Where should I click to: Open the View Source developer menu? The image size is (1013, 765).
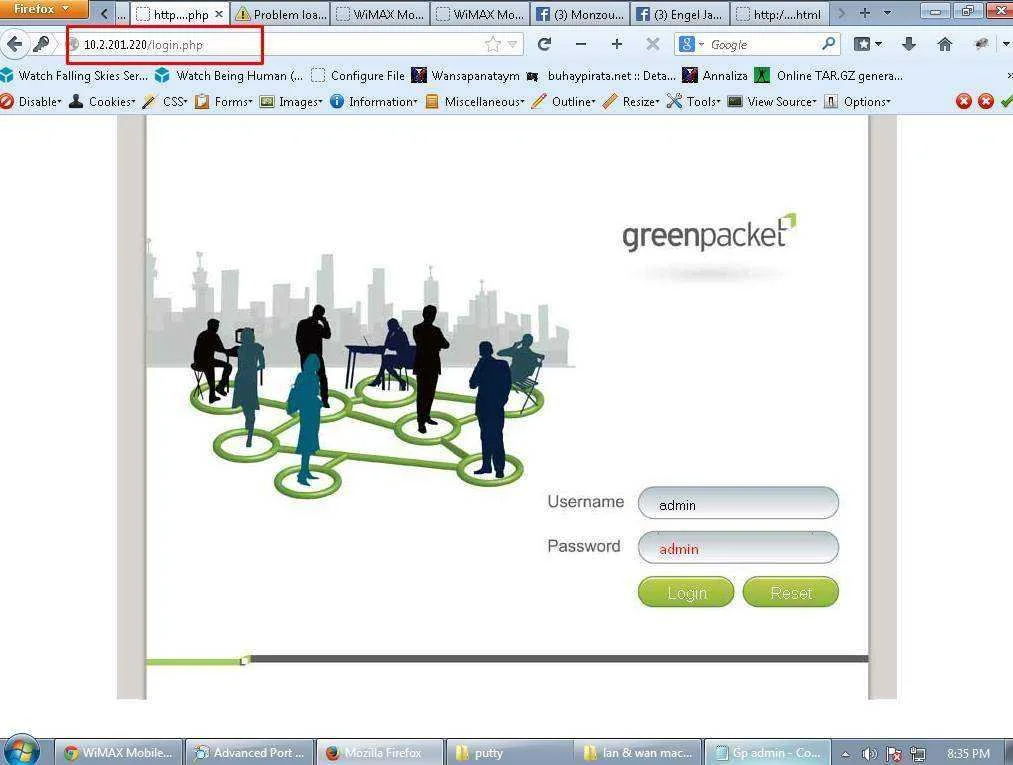(772, 101)
